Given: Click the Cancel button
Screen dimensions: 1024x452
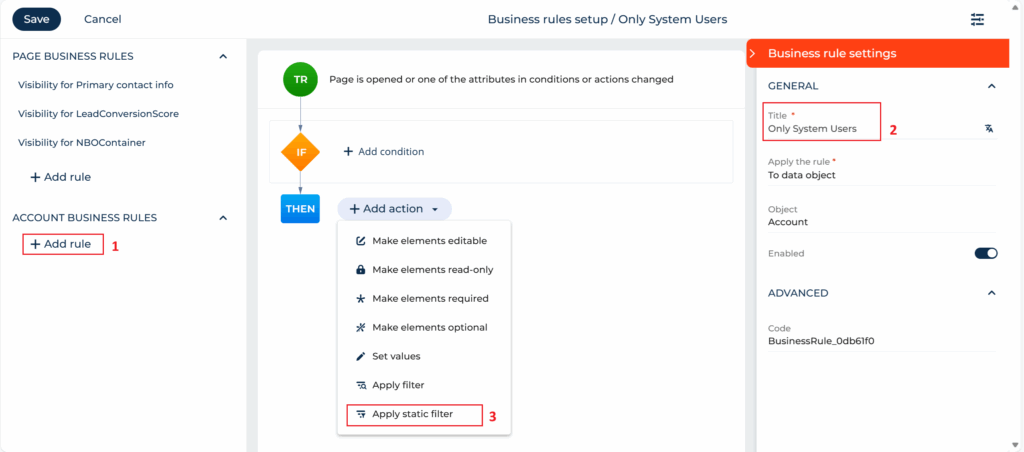Looking at the screenshot, I should [x=102, y=19].
